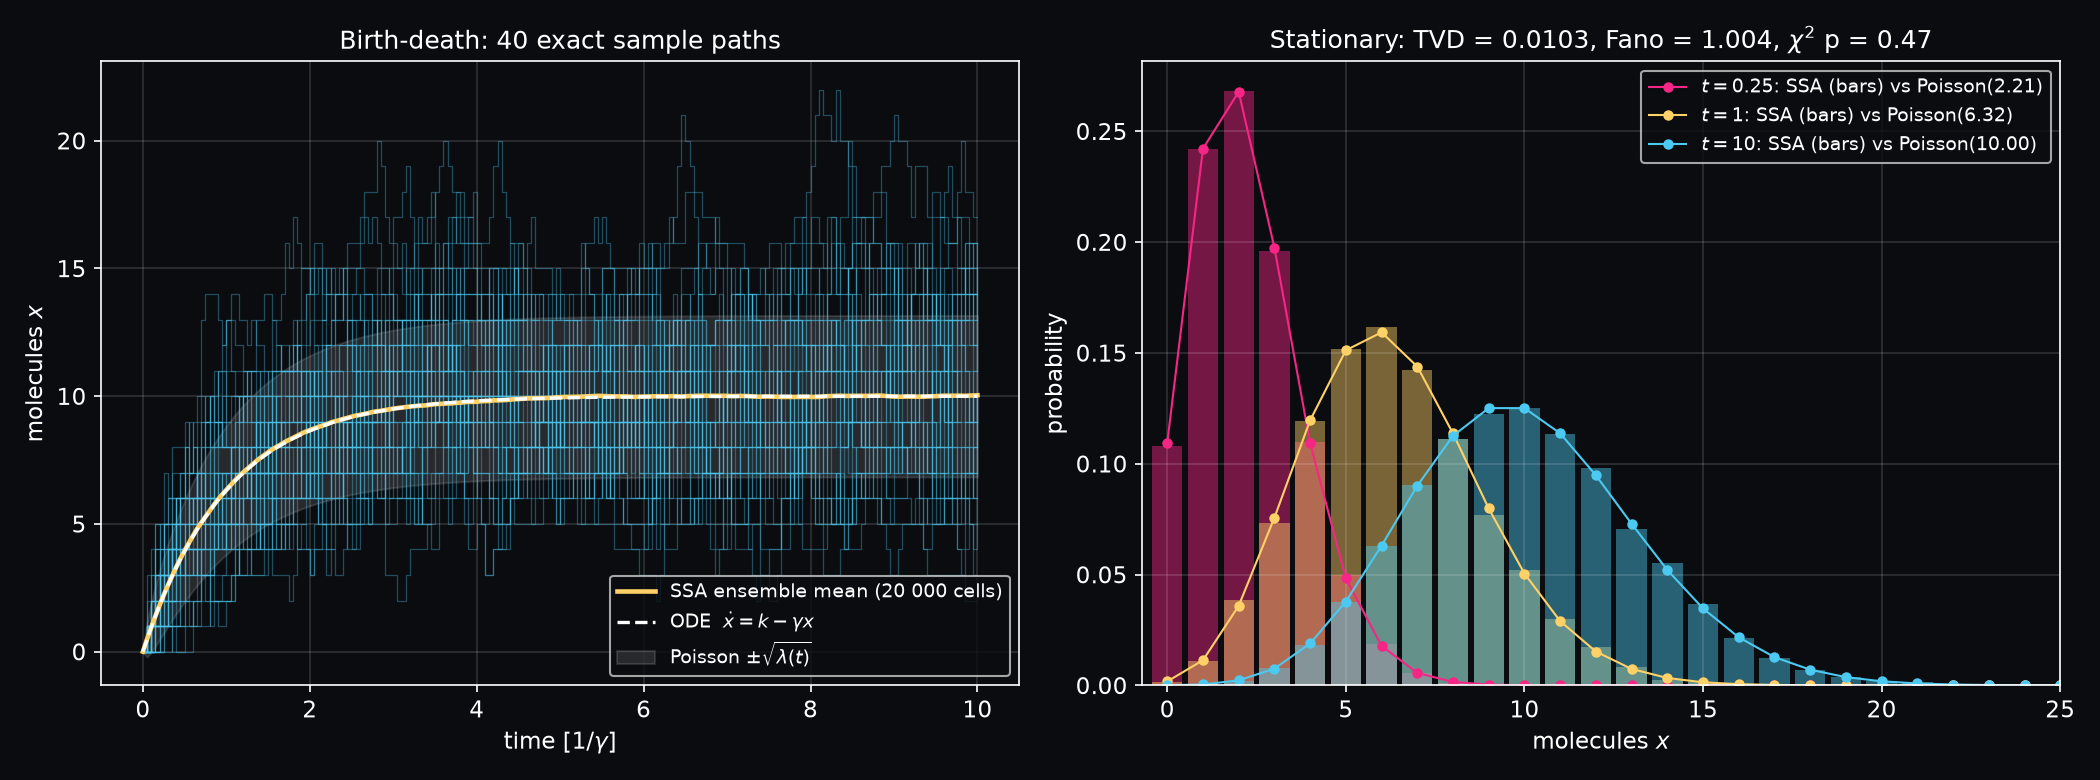Click the 0.10 tick label on the probability axis
Viewport: 2100px width, 780px height.
[1101, 465]
